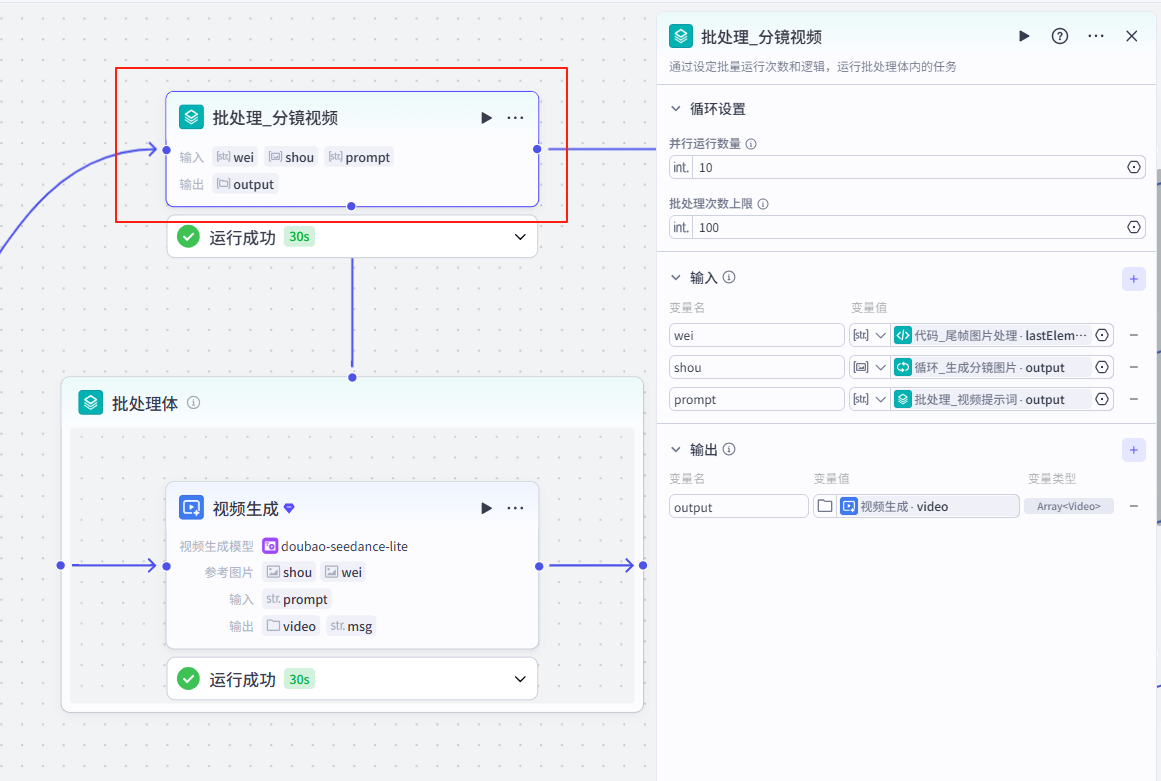Click the info icon beside 批处理体
Image resolution: width=1161 pixels, height=781 pixels.
click(194, 403)
